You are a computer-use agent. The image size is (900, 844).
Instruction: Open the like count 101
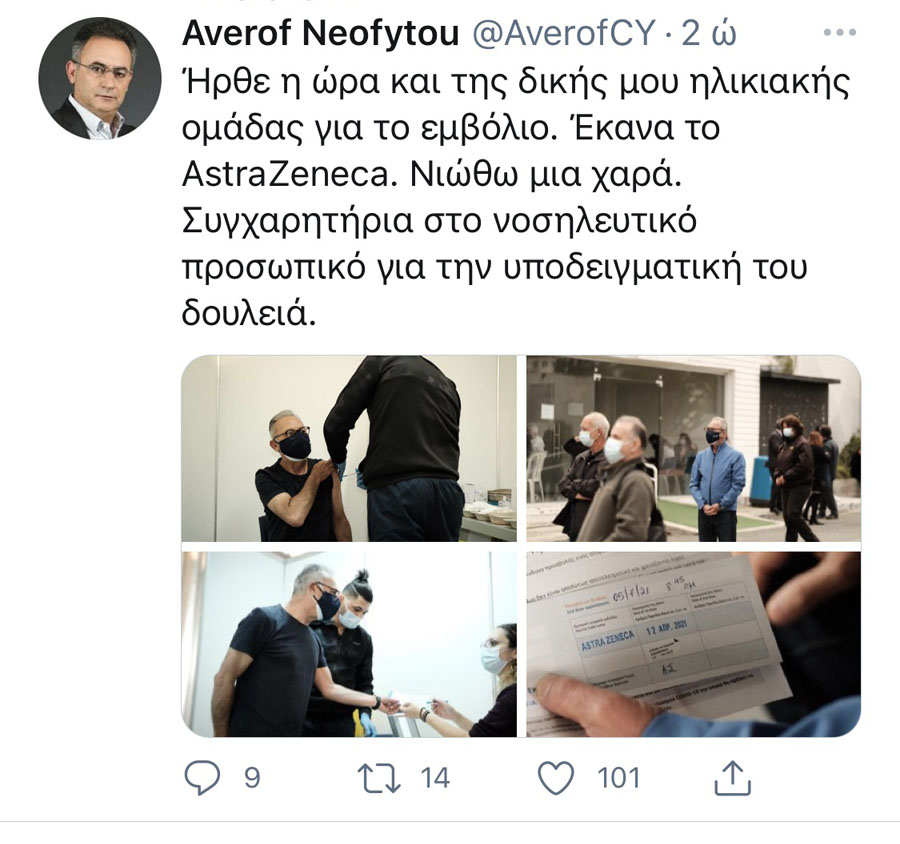[618, 778]
